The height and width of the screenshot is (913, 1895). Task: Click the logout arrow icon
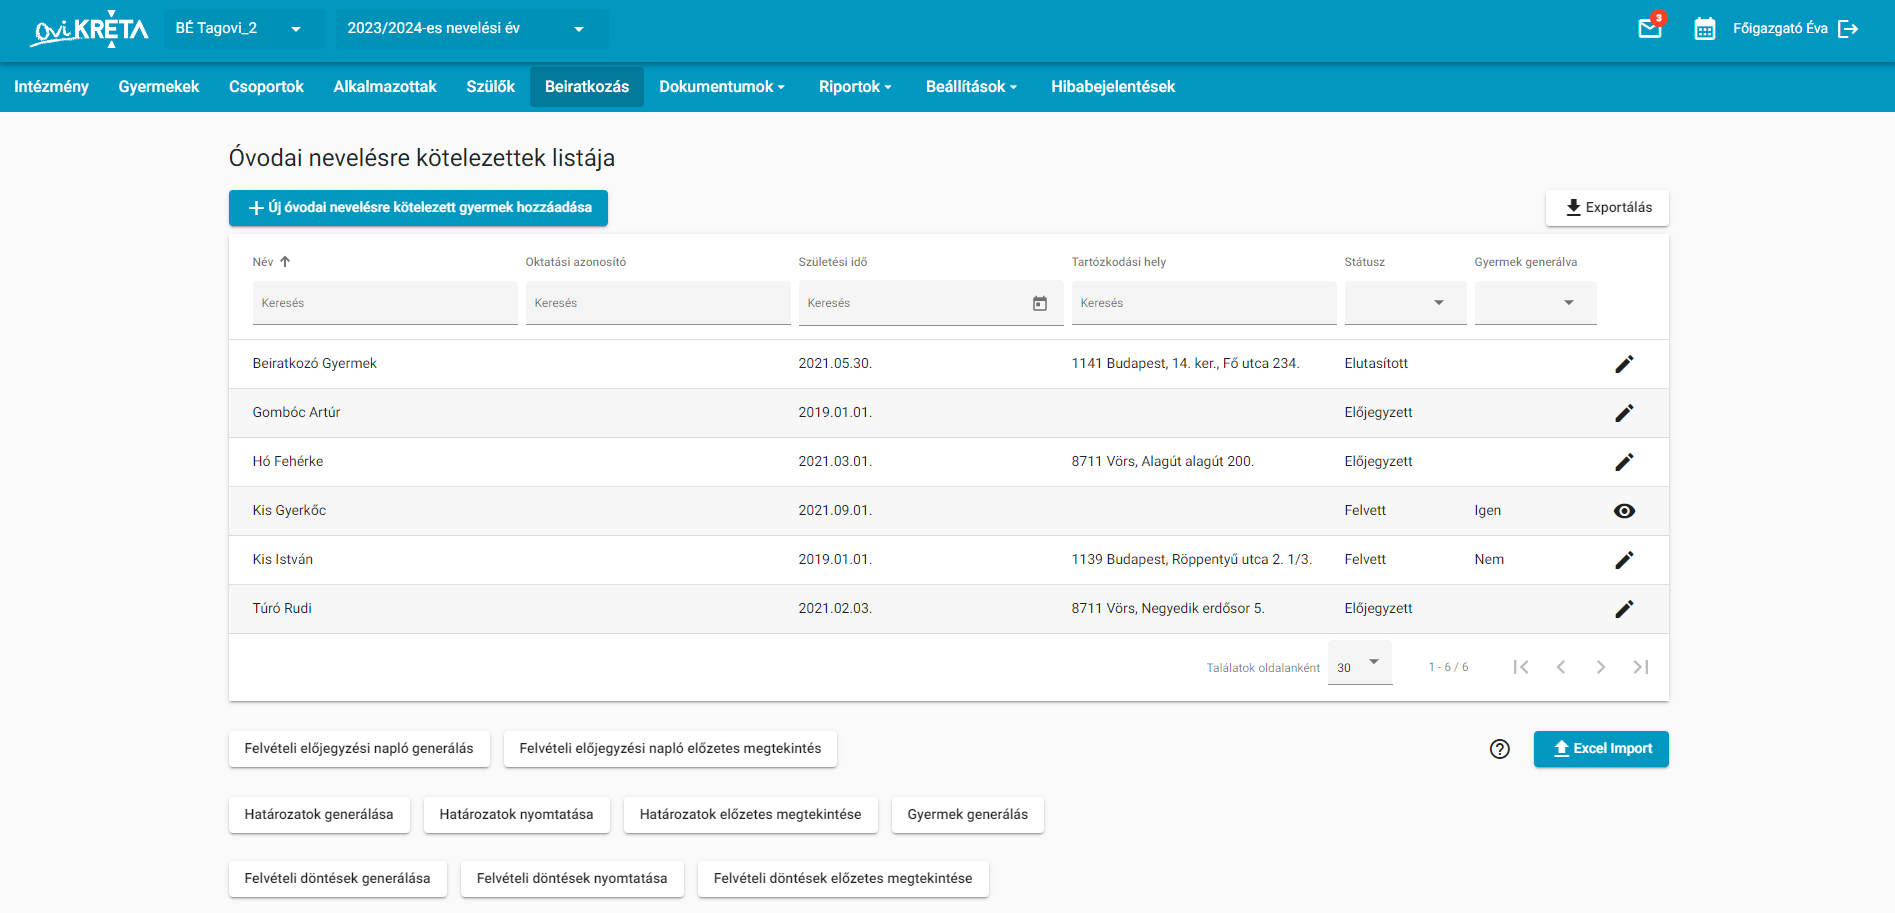[1848, 29]
